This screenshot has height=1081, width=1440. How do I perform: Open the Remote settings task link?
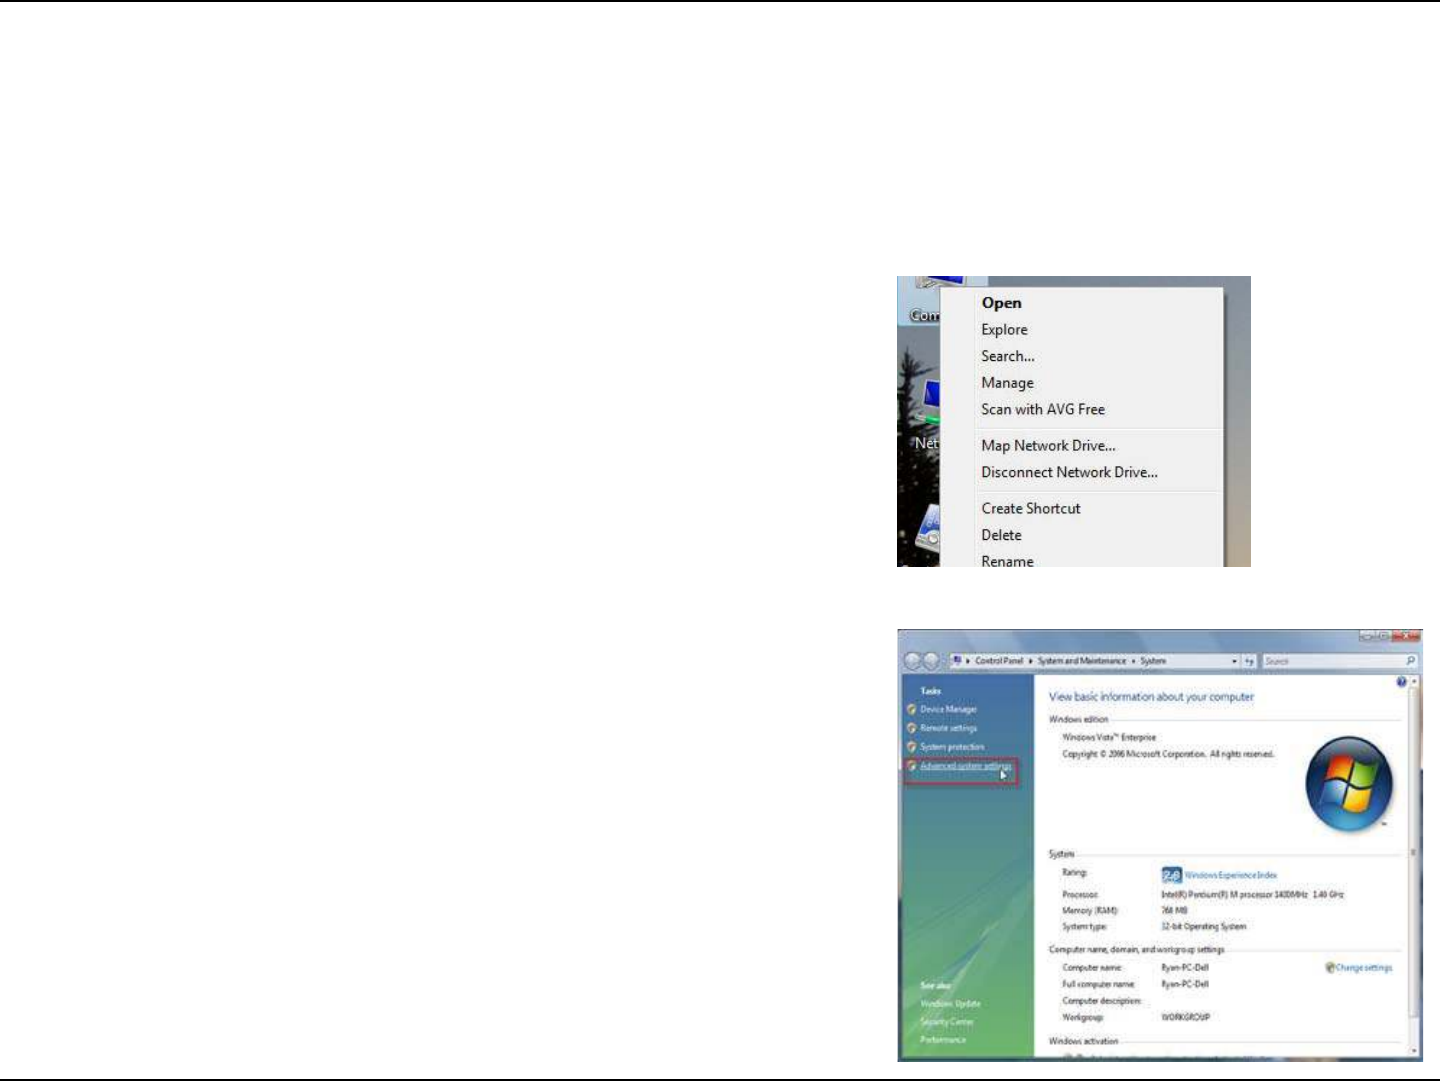948,728
